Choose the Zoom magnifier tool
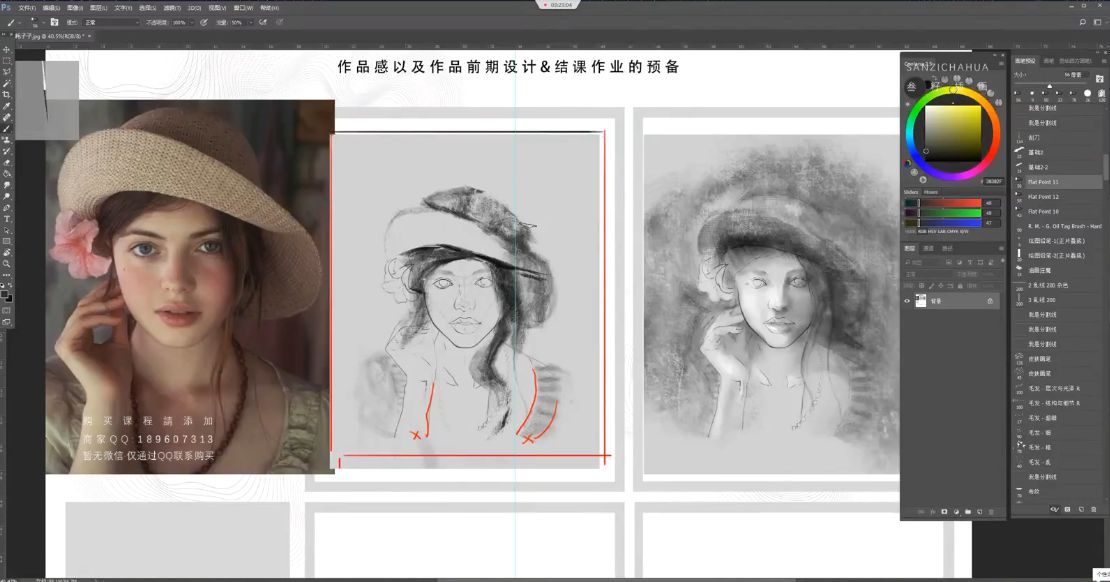The height and width of the screenshot is (582, 1110). pyautogui.click(x=6, y=264)
